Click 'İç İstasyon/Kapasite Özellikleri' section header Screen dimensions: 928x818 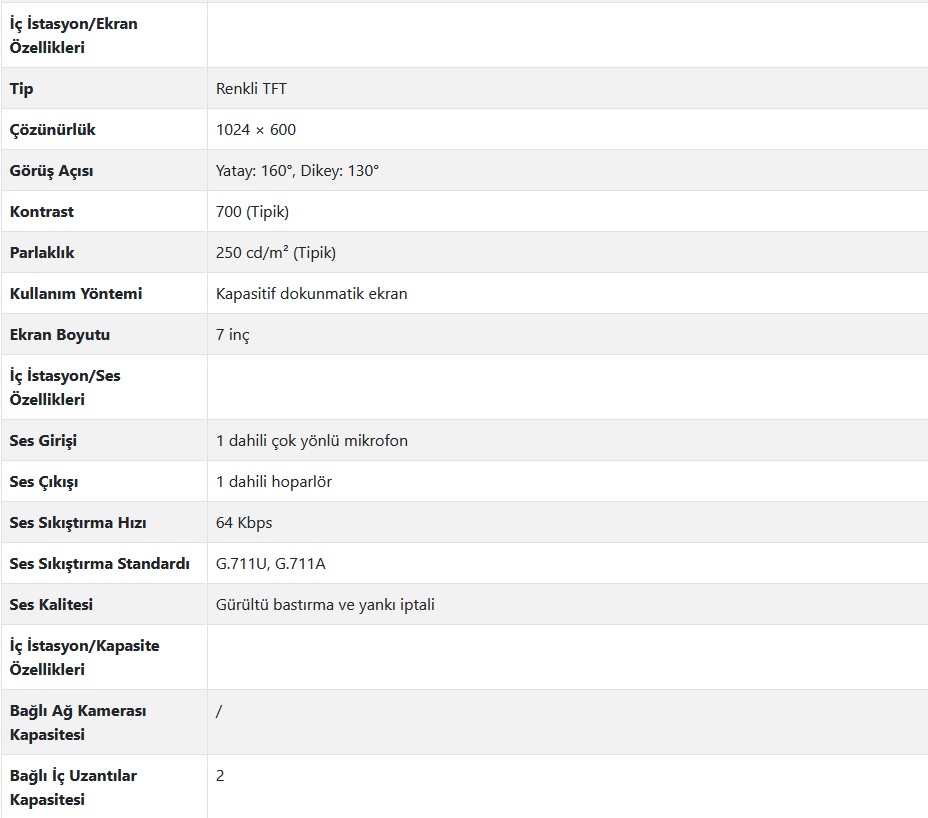point(85,657)
